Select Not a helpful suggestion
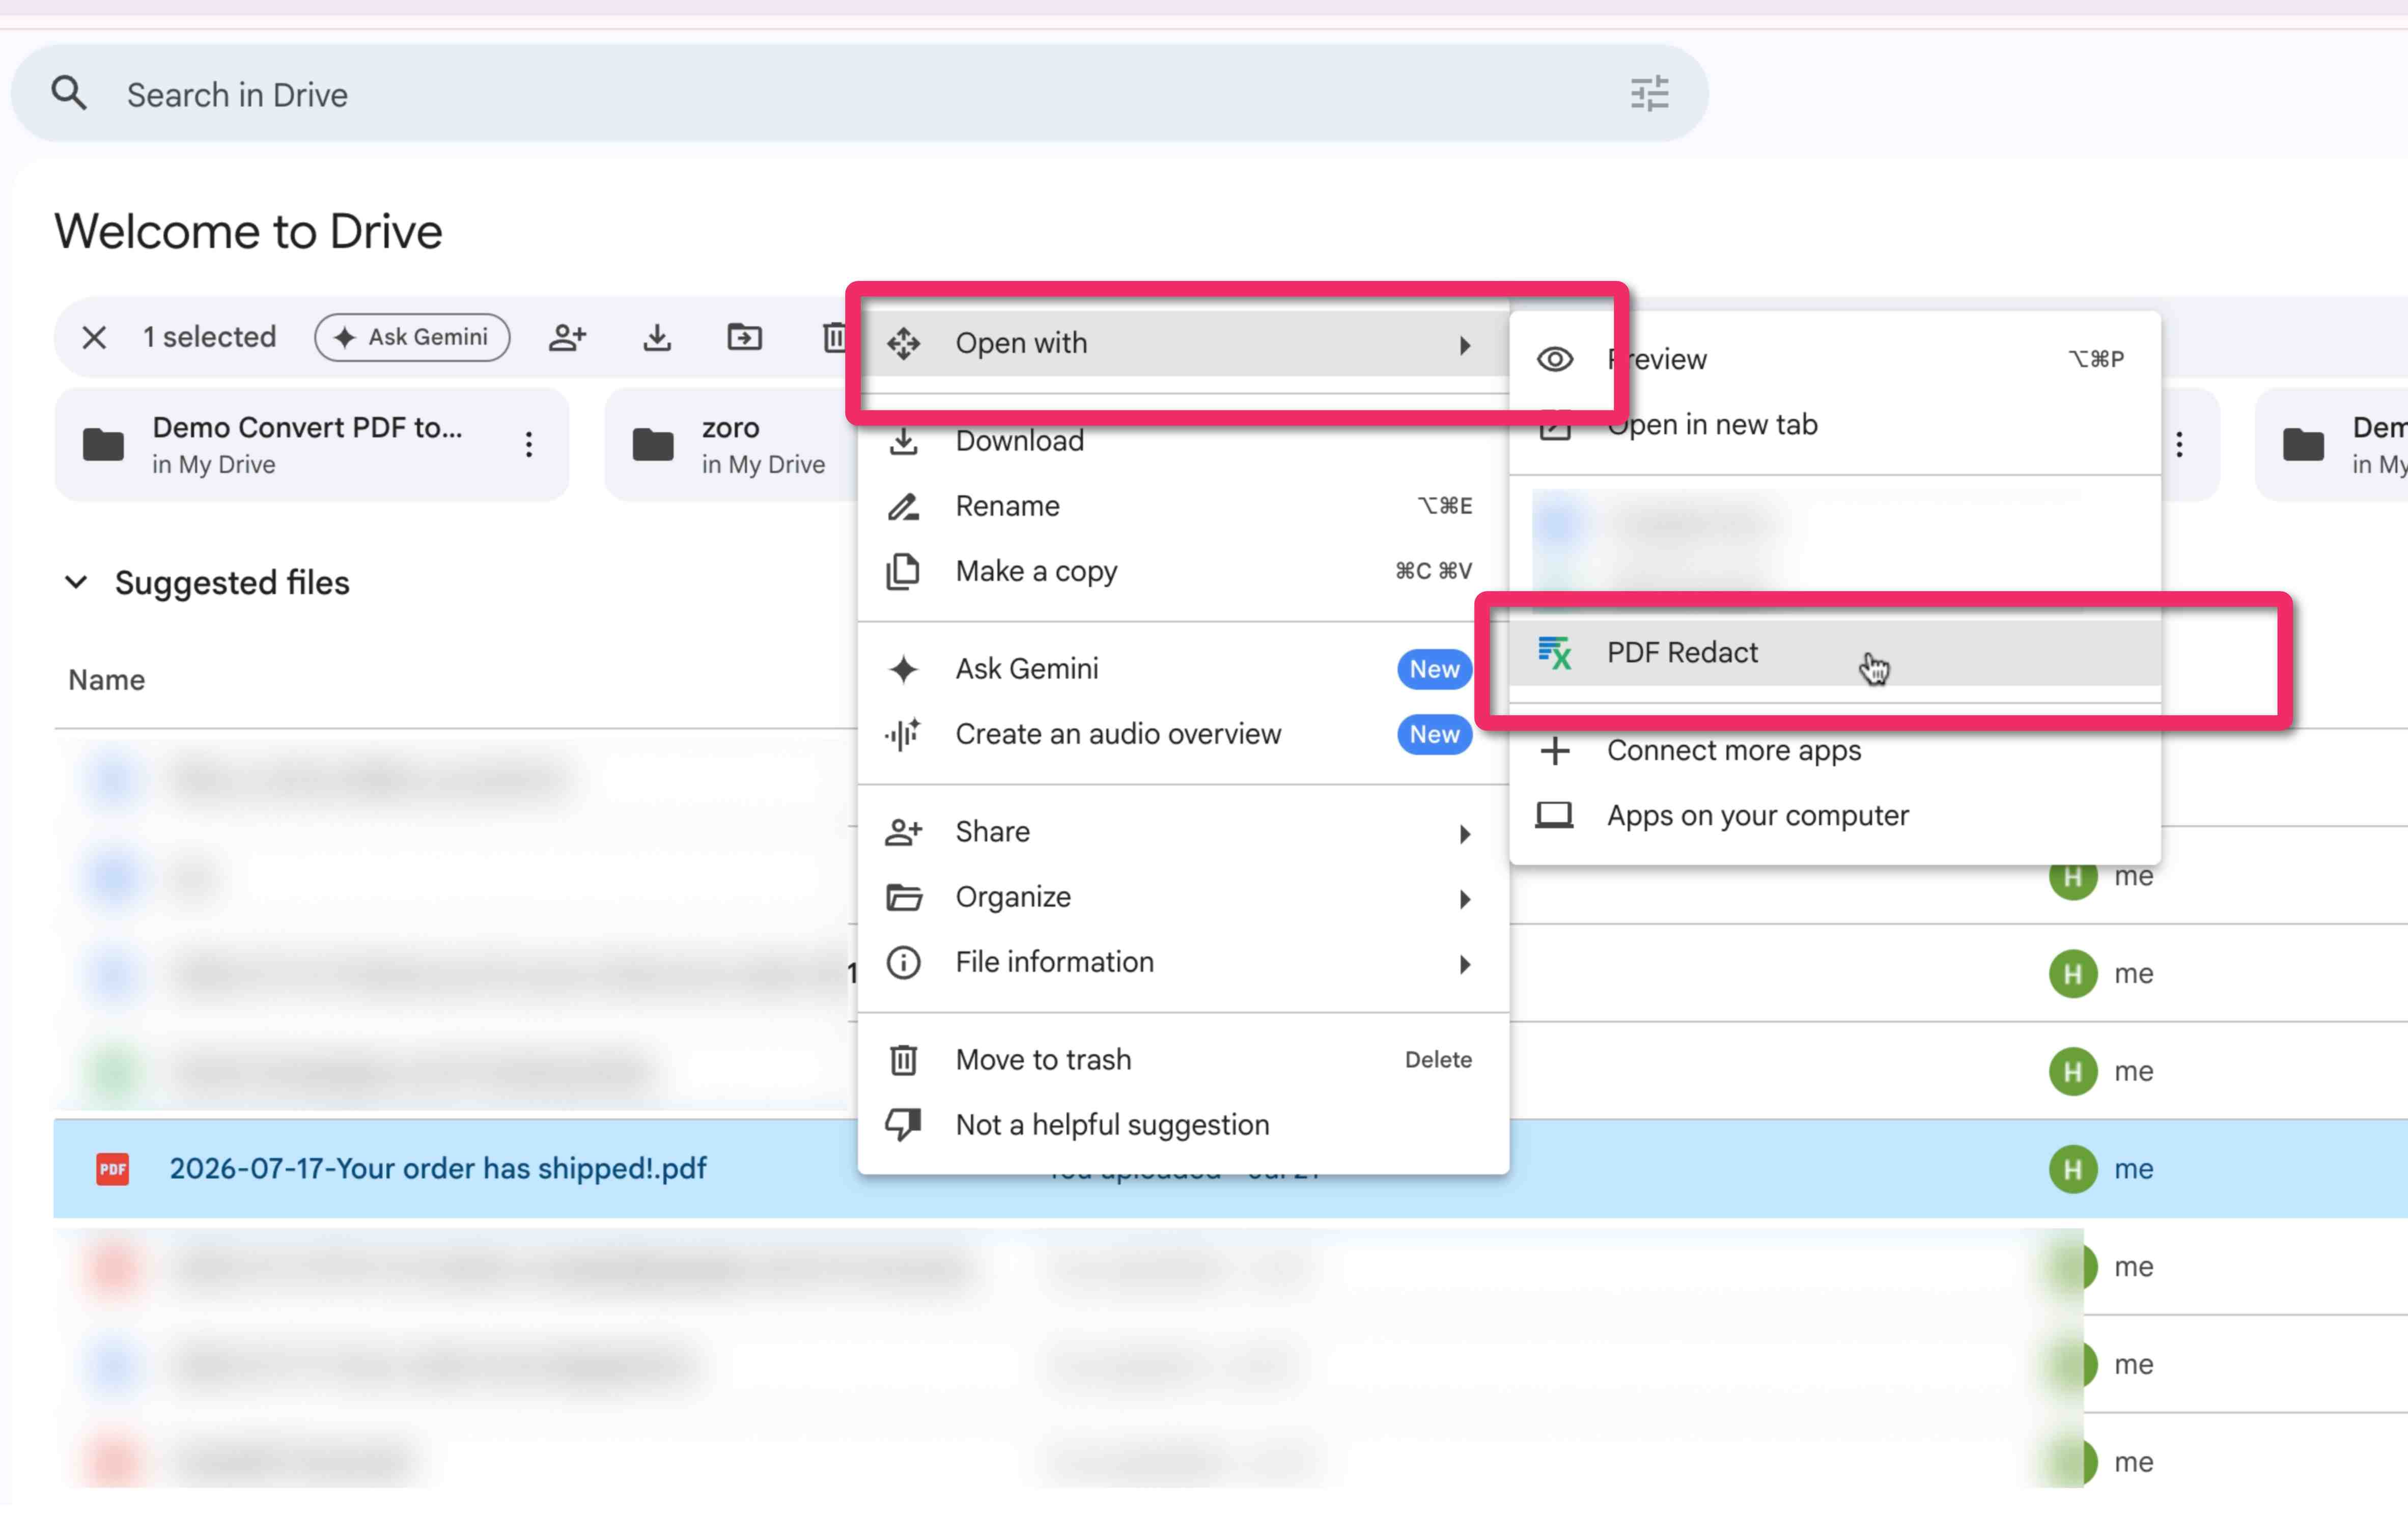Screen dimensions: 2408x1513 [x=1183, y=1125]
